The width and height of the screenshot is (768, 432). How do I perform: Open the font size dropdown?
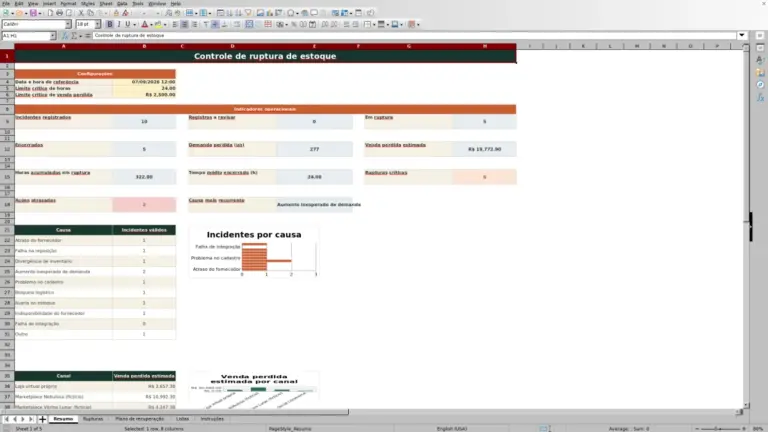coord(97,24)
